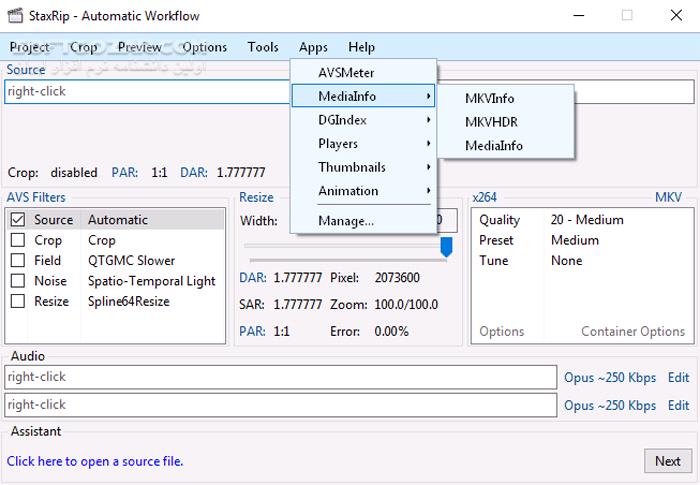Viewport: 700px width, 485px height.
Task: Click the link to open a source file
Action: (x=95, y=461)
